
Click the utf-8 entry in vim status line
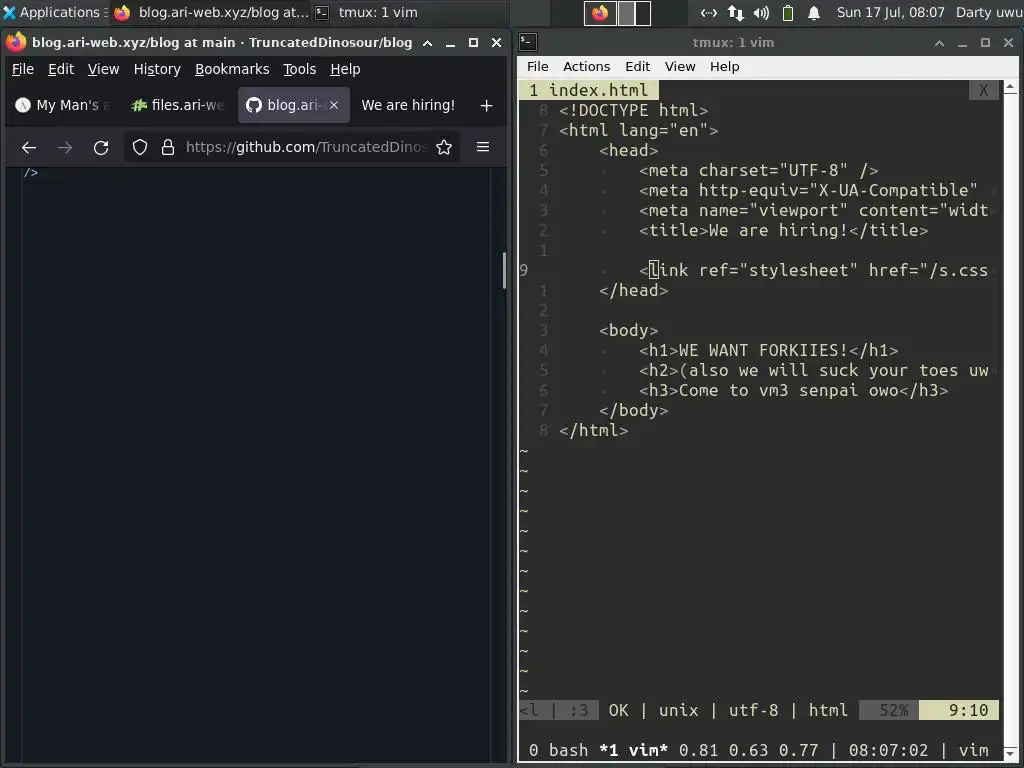[754, 711]
